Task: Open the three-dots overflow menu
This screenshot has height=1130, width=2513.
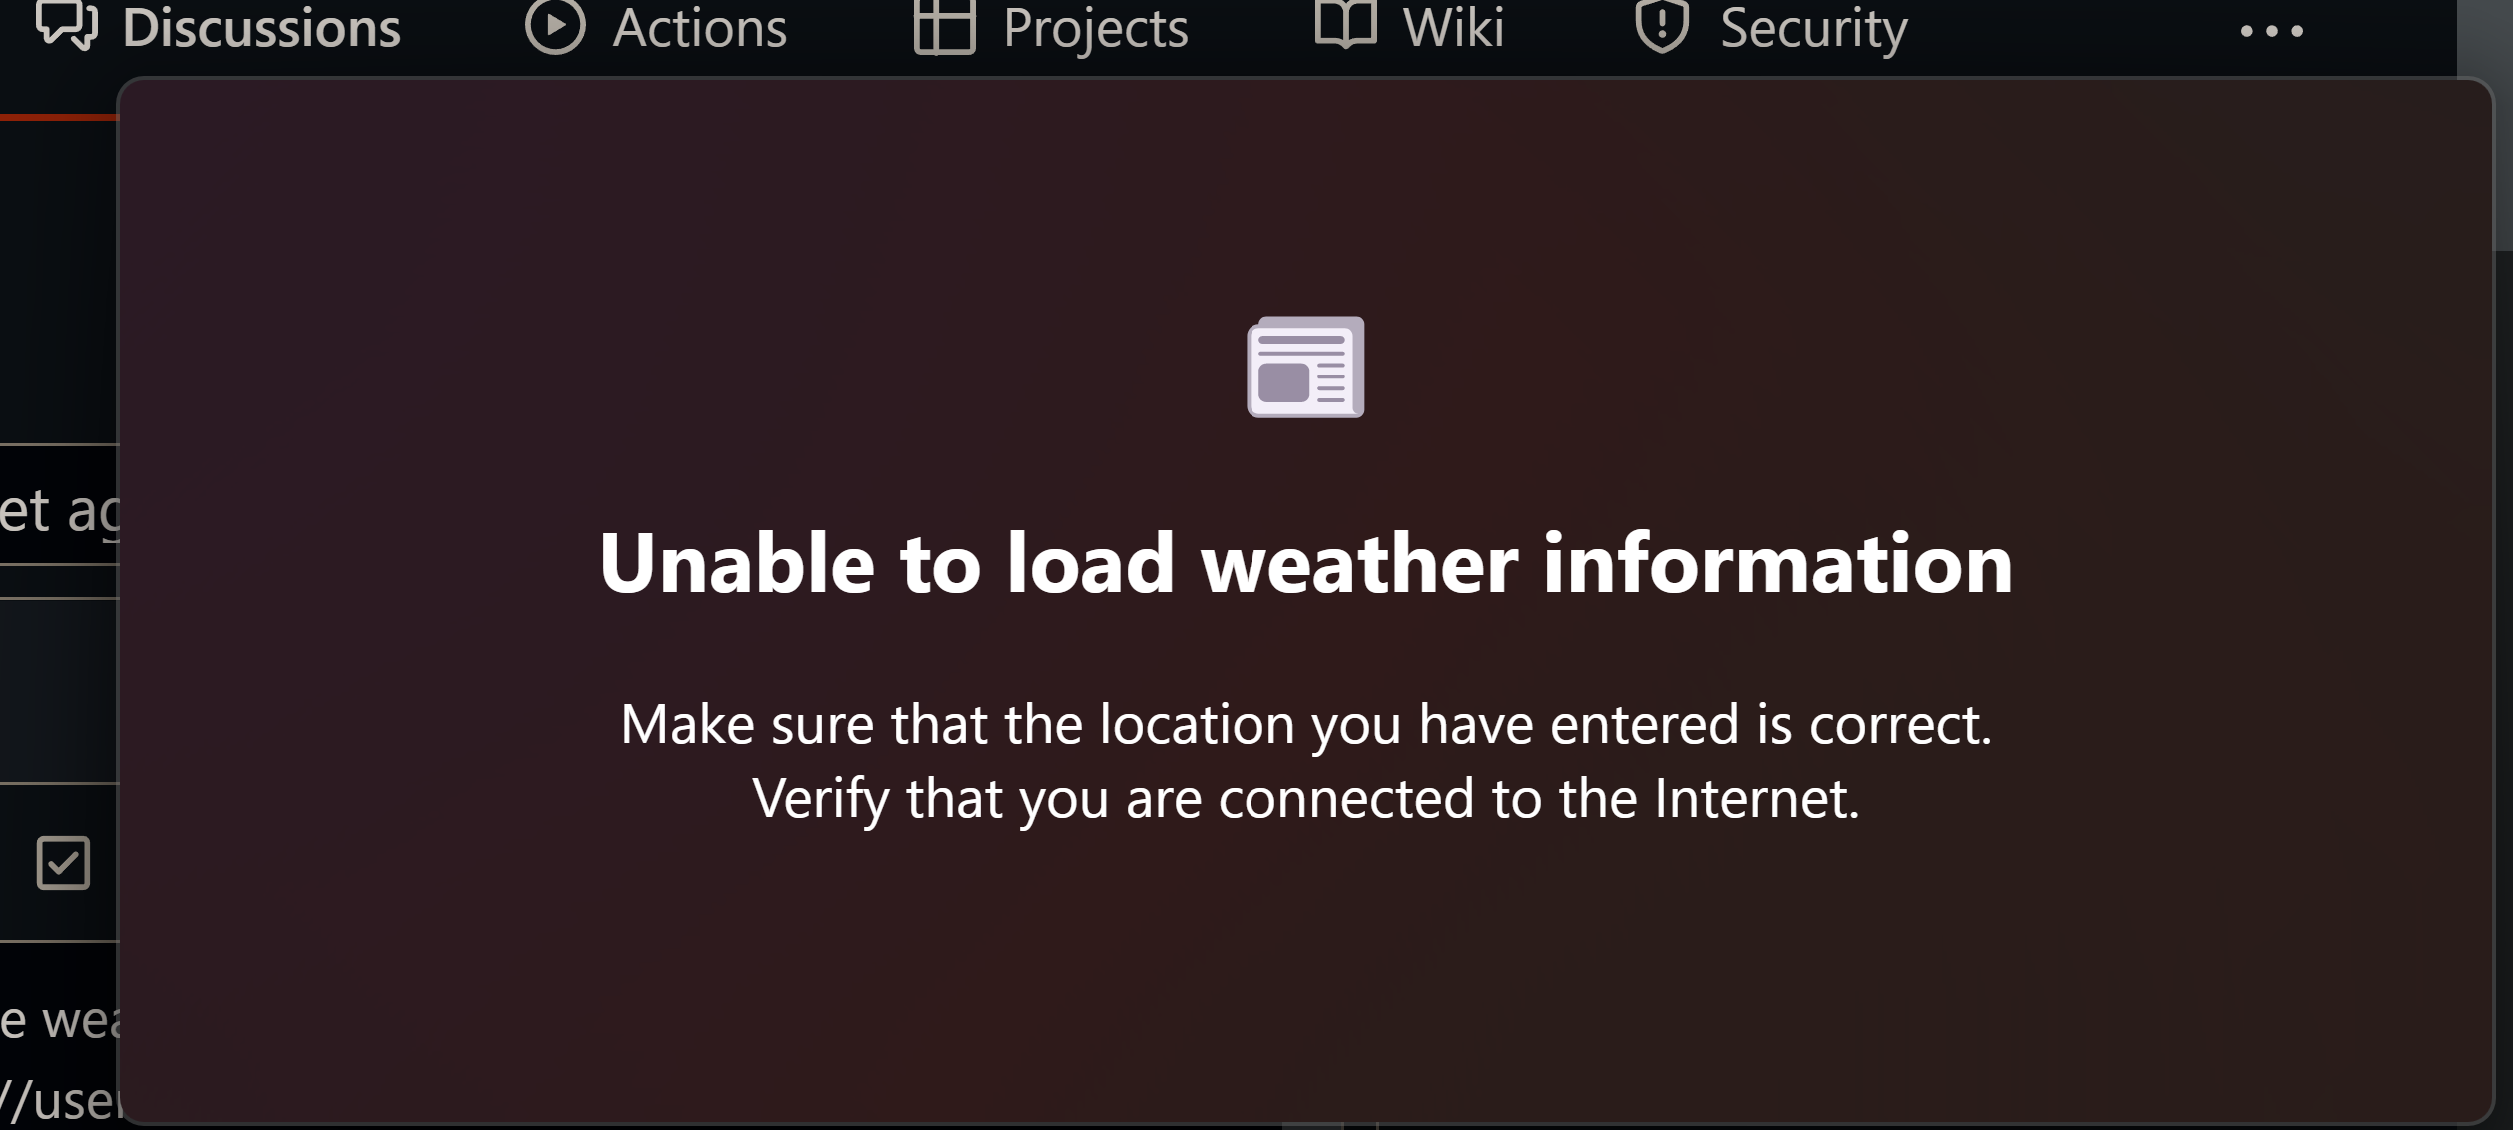Action: (2271, 31)
